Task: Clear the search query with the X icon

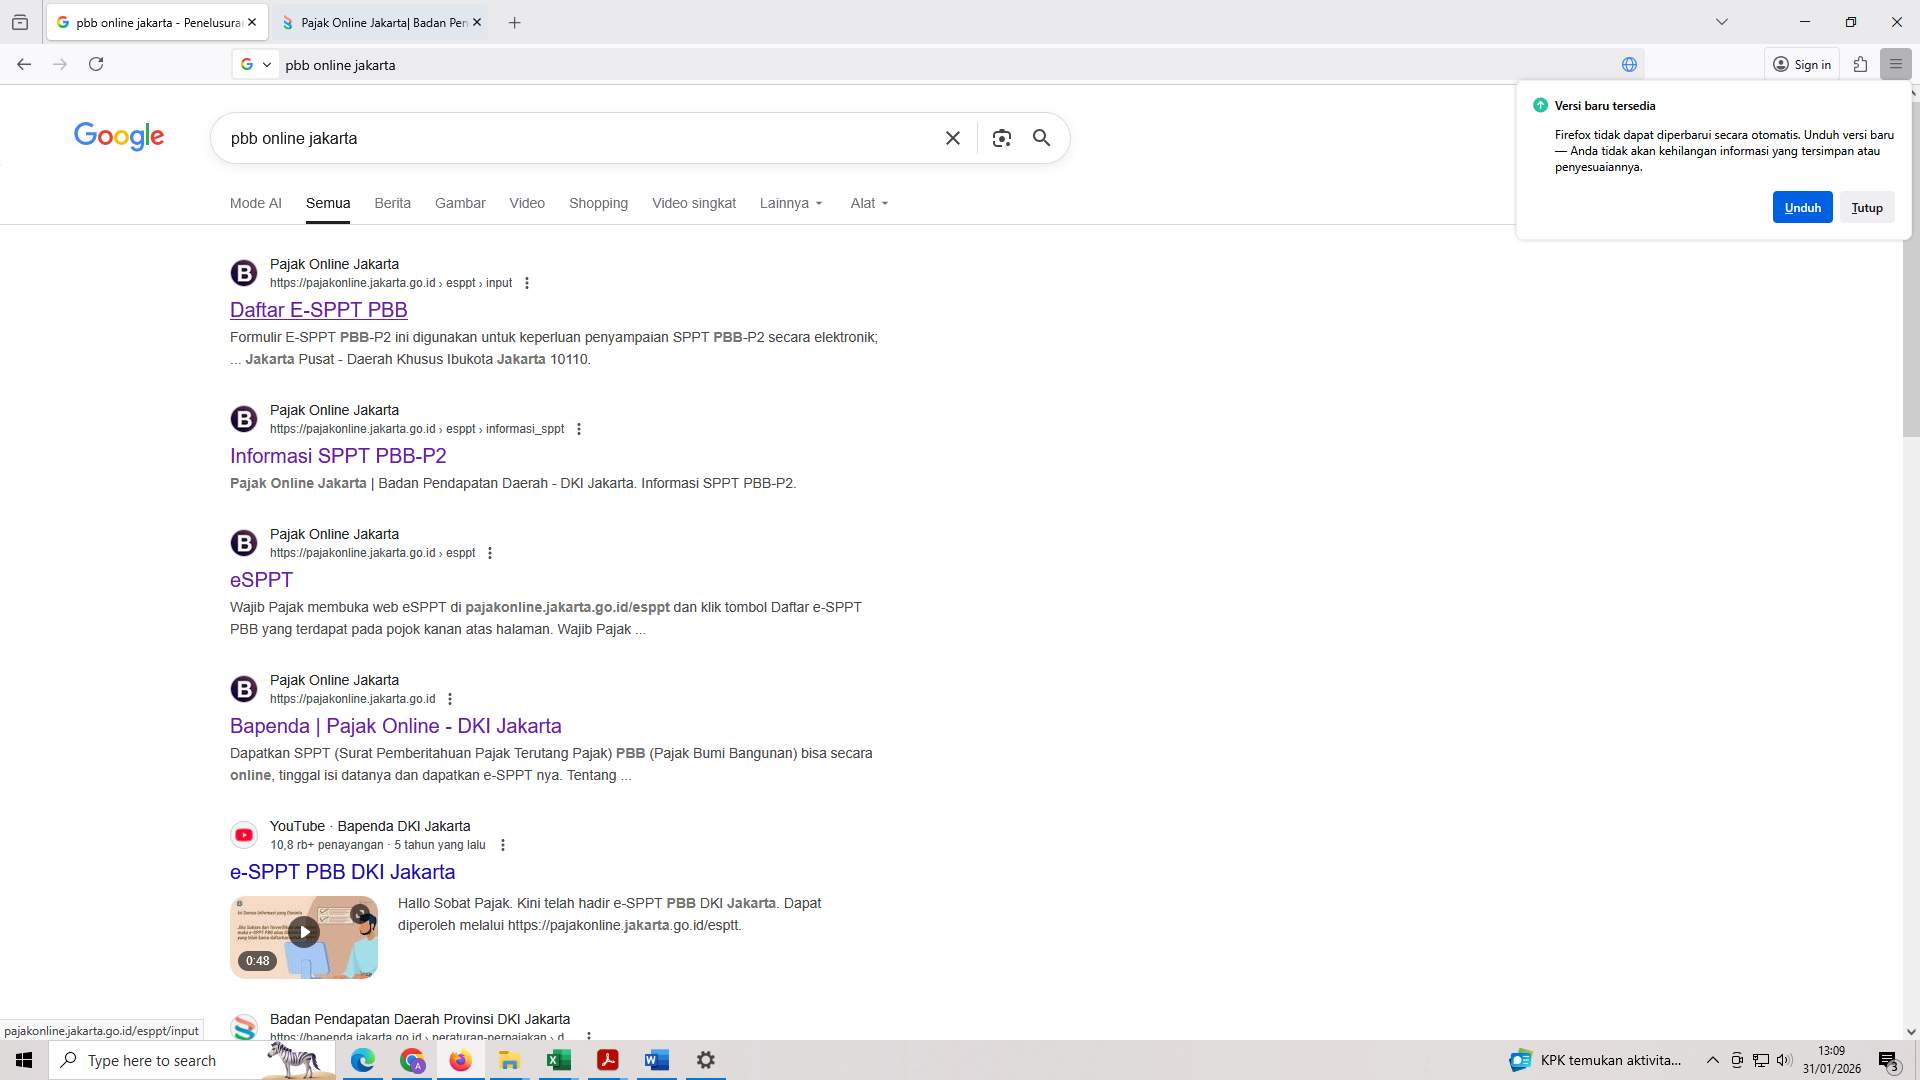Action: [x=952, y=138]
